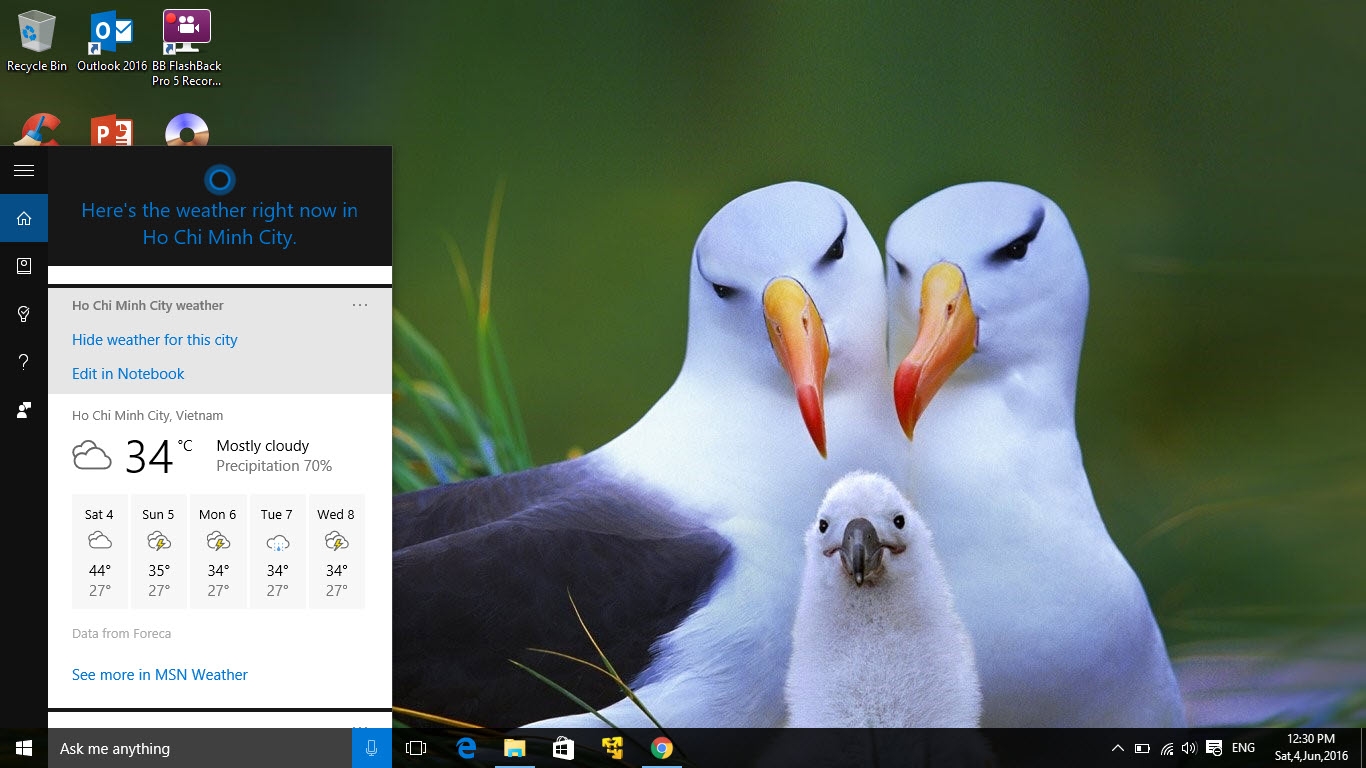This screenshot has height=768, width=1366.
Task: Select the BB FlashBack Pro 5 Recorder shortcut
Action: click(187, 48)
